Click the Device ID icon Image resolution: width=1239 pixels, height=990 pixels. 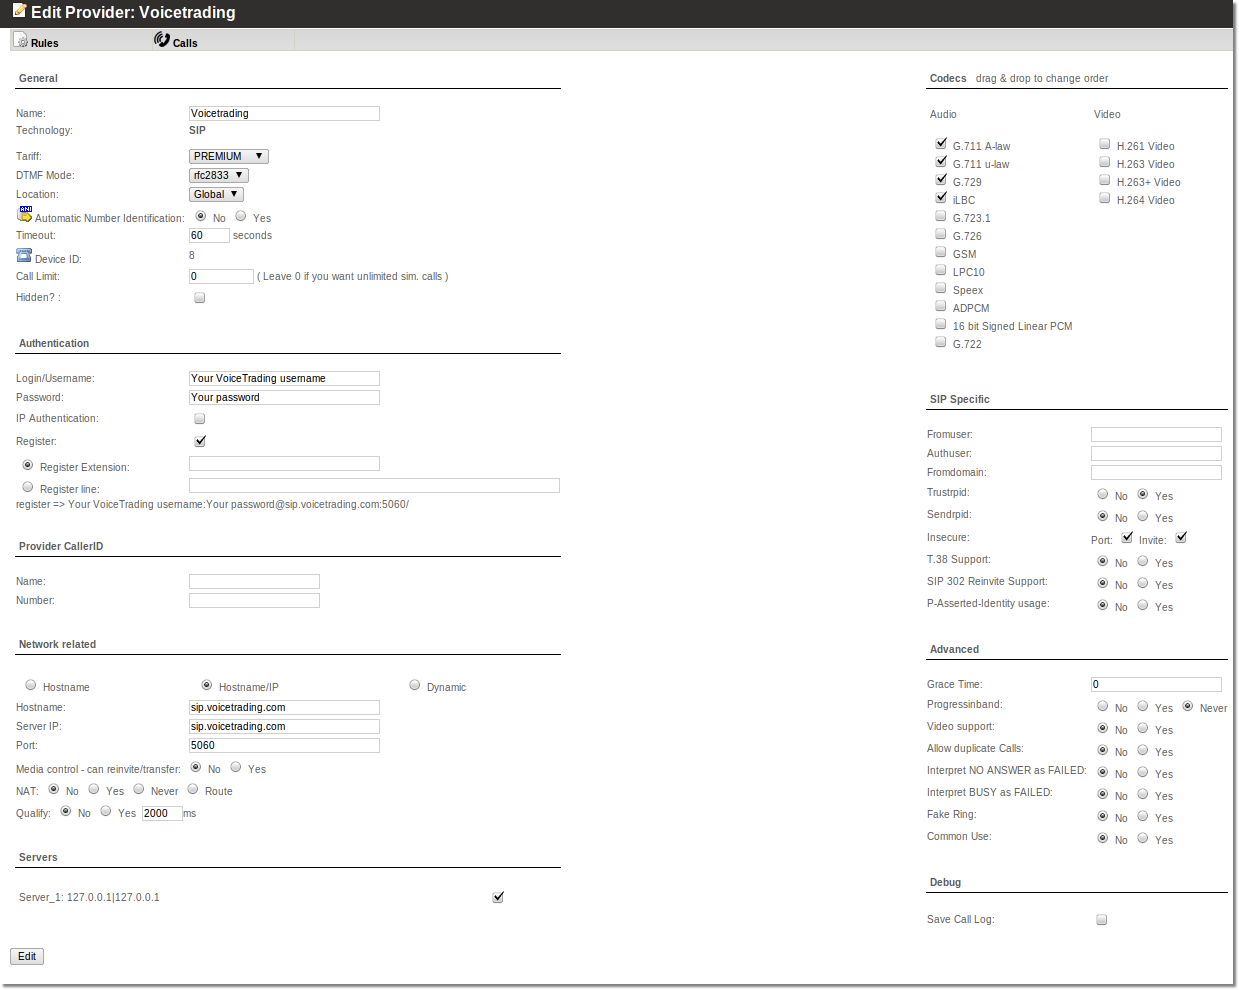point(24,256)
